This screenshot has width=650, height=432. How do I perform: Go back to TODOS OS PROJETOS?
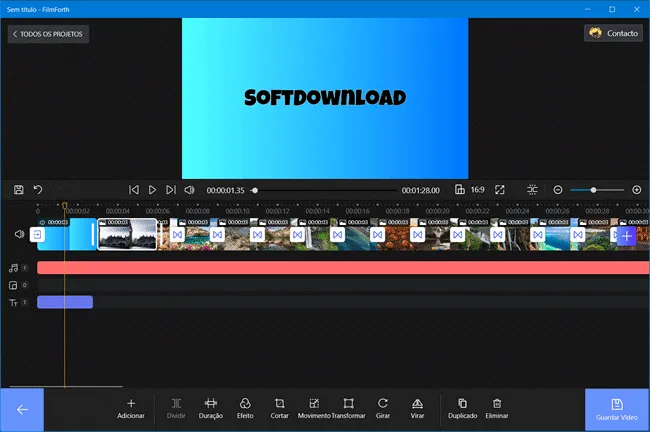click(x=48, y=34)
